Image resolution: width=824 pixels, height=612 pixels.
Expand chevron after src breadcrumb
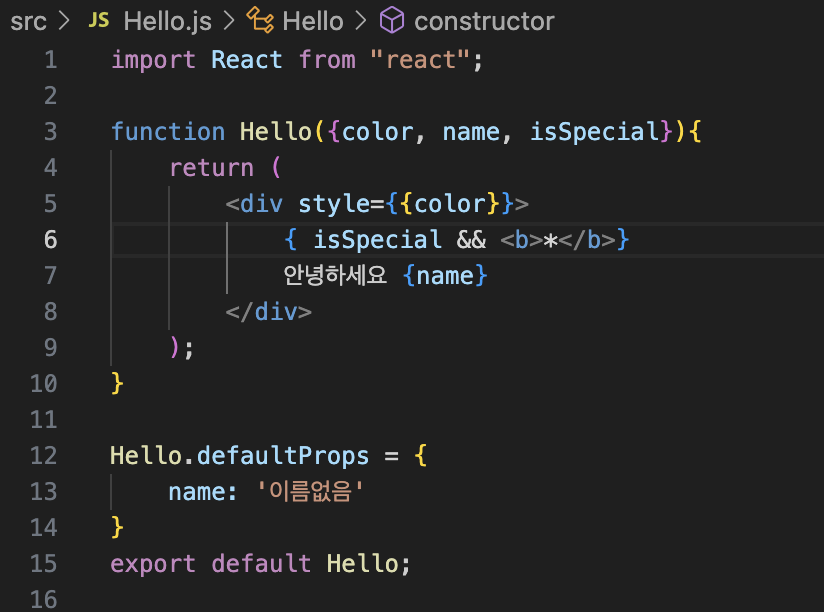point(64,21)
